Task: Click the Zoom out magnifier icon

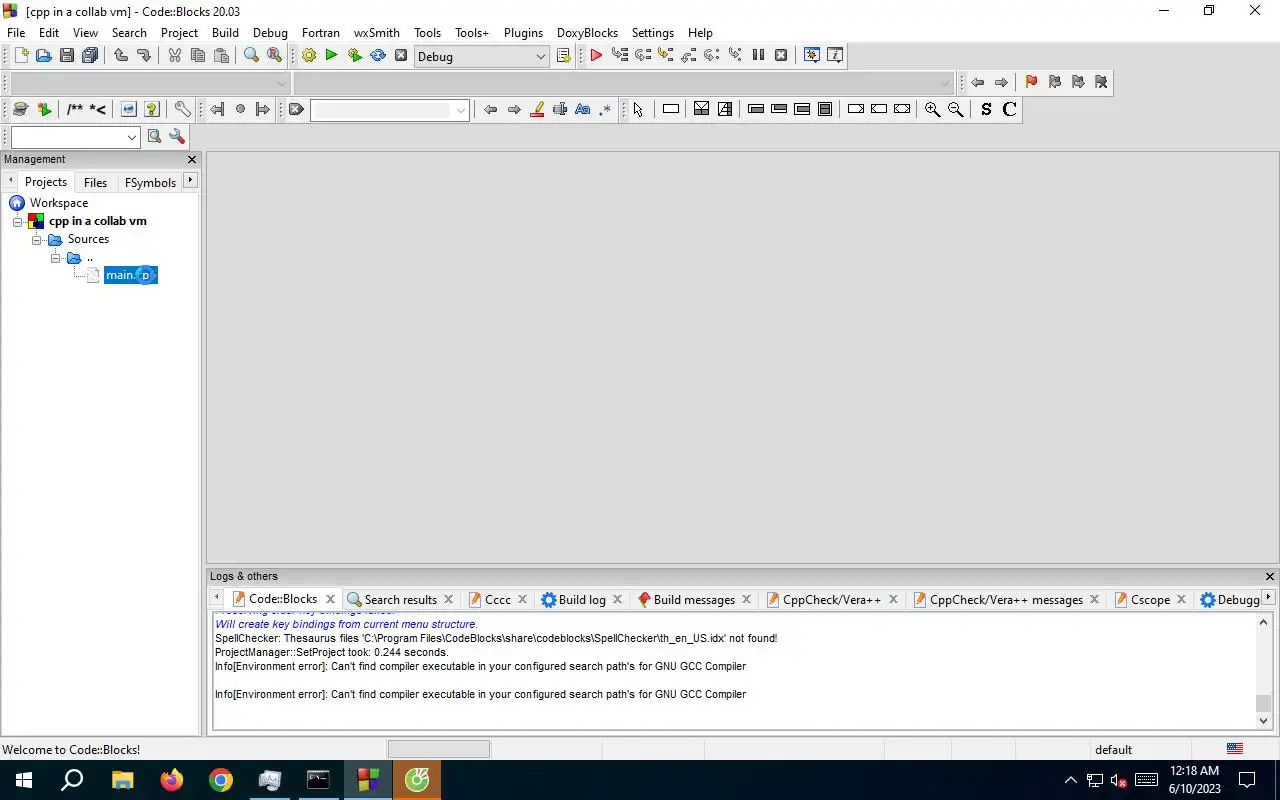Action: coord(955,109)
